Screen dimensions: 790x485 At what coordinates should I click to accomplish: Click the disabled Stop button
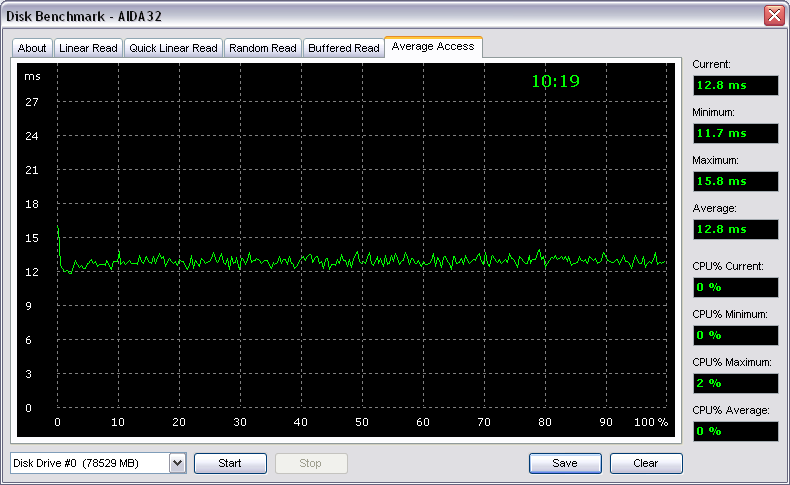coord(311,463)
